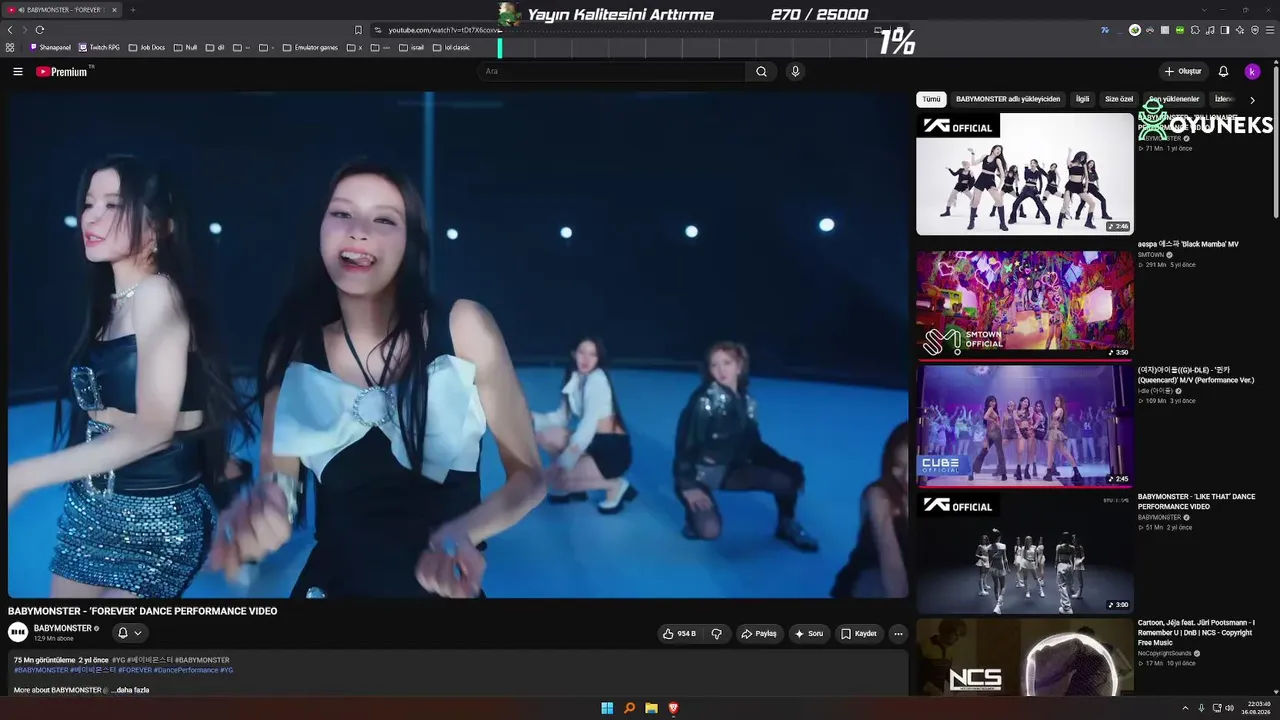The height and width of the screenshot is (720, 1280).
Task: Open the Twitch RPG bookmark
Action: [x=99, y=47]
